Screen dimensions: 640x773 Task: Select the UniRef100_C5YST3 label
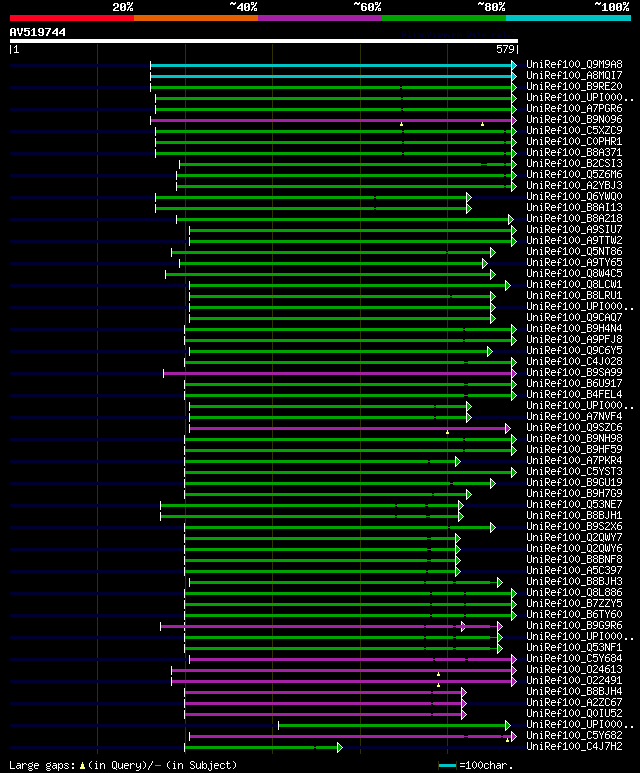[x=574, y=471]
